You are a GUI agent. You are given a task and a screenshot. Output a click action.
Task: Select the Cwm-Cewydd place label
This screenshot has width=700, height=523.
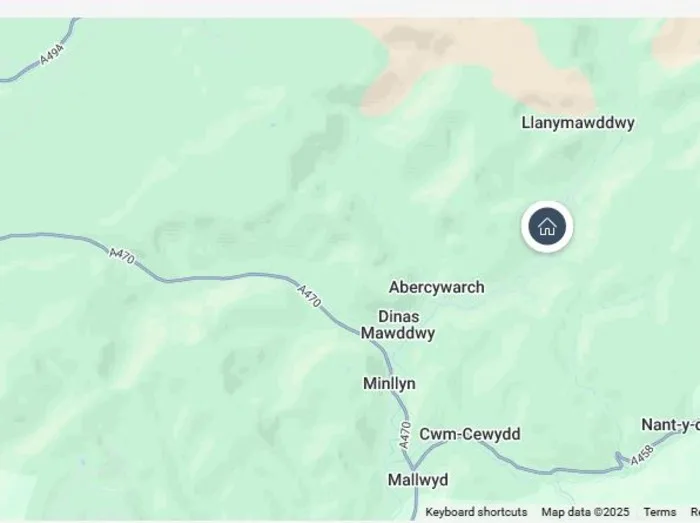coord(470,434)
